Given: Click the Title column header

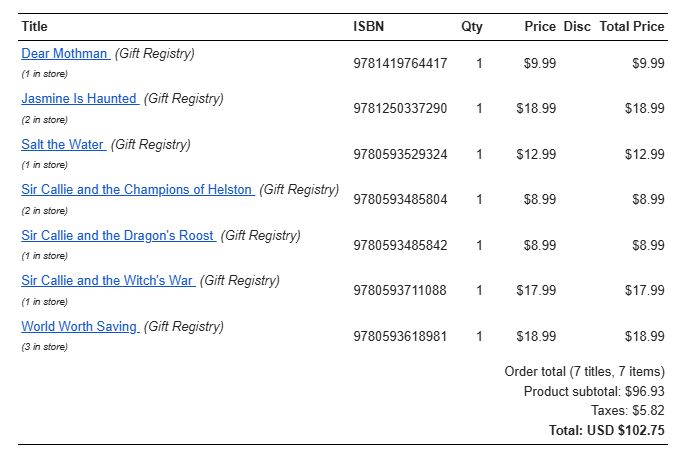Looking at the screenshot, I should [34, 27].
